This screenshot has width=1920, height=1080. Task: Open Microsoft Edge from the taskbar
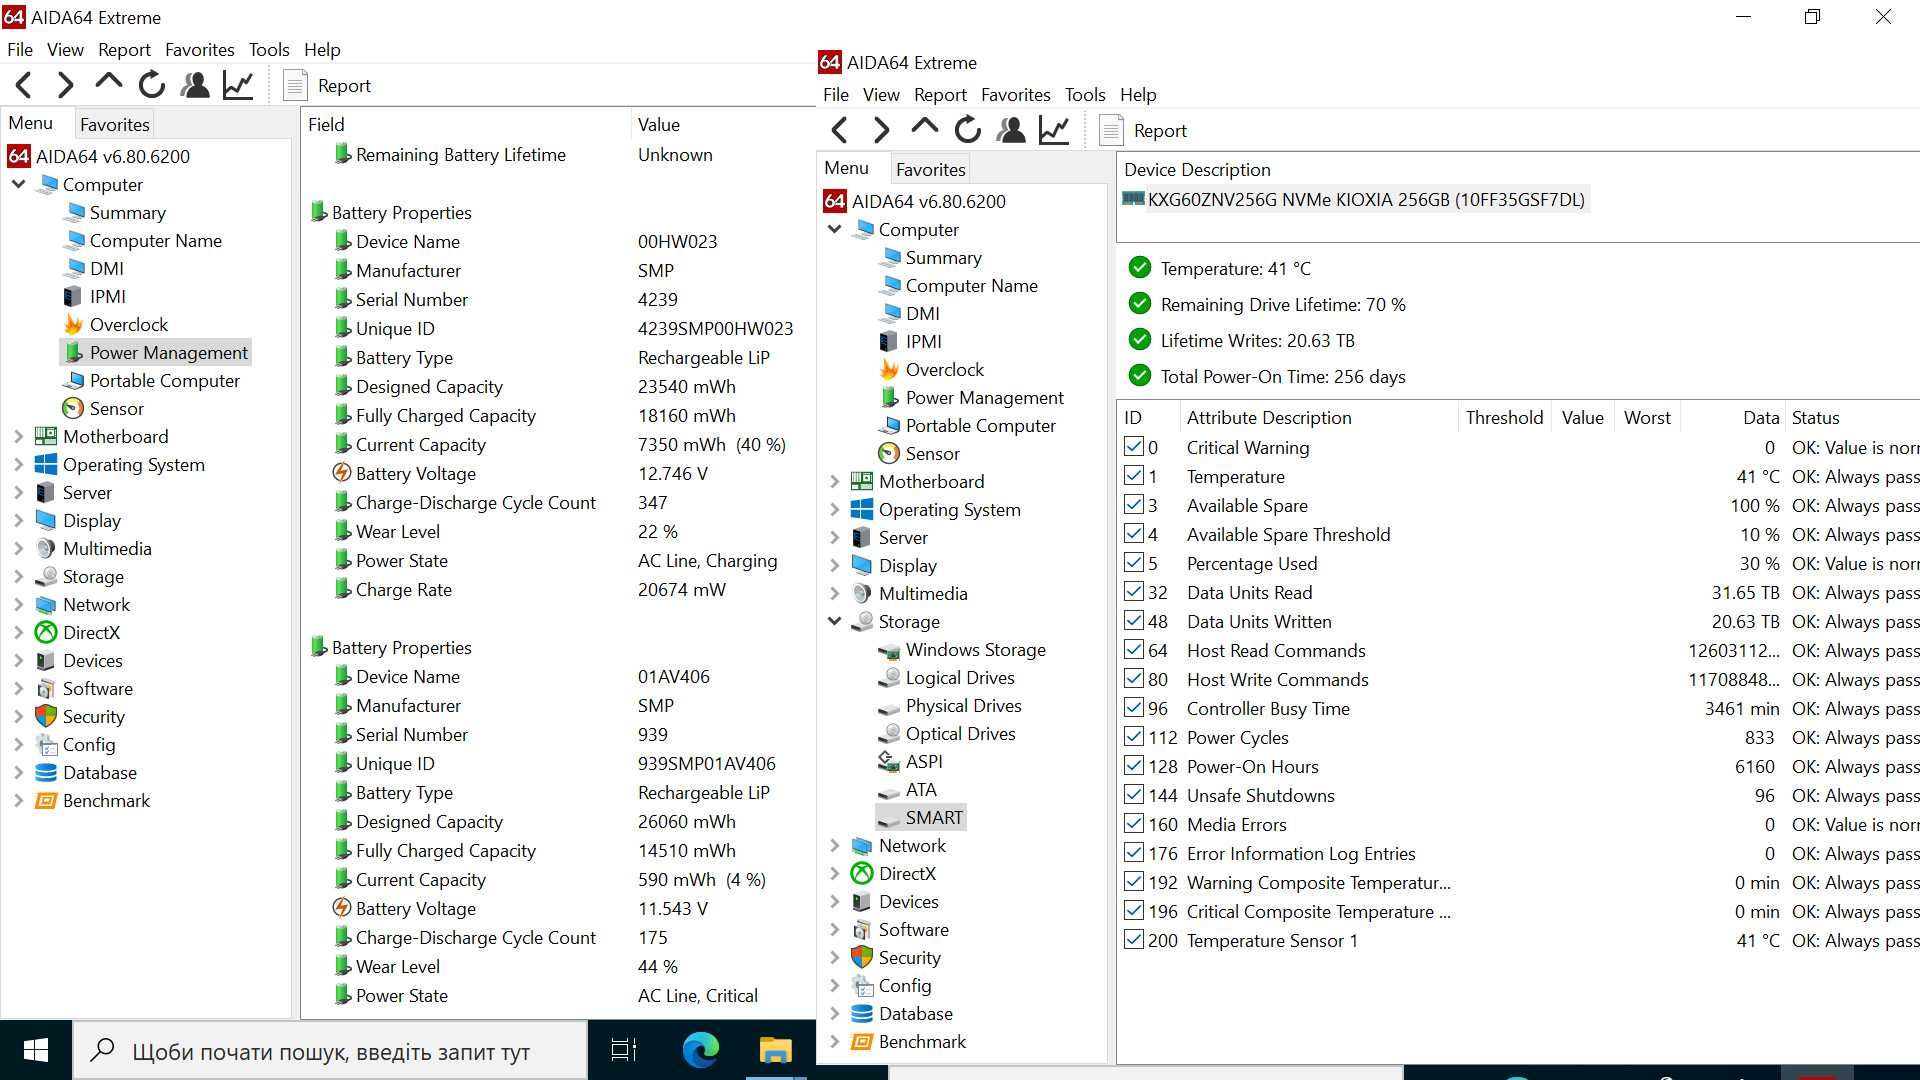[701, 1050]
